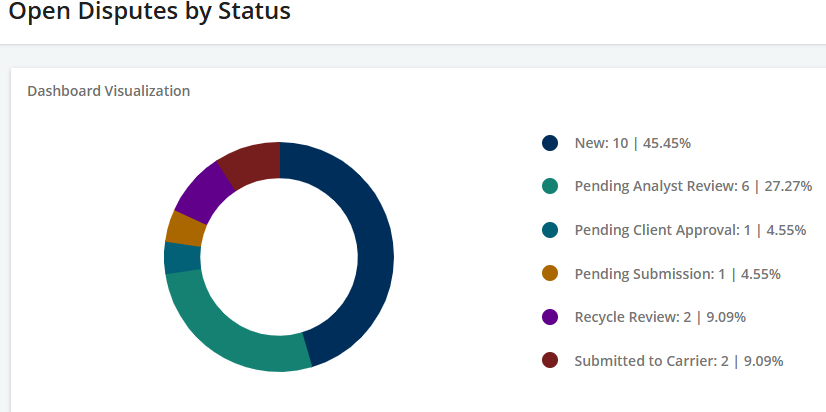The height and width of the screenshot is (412, 826).
Task: Select the 'Submitted to Carrier: 2 | 9.09%' label
Action: [679, 361]
